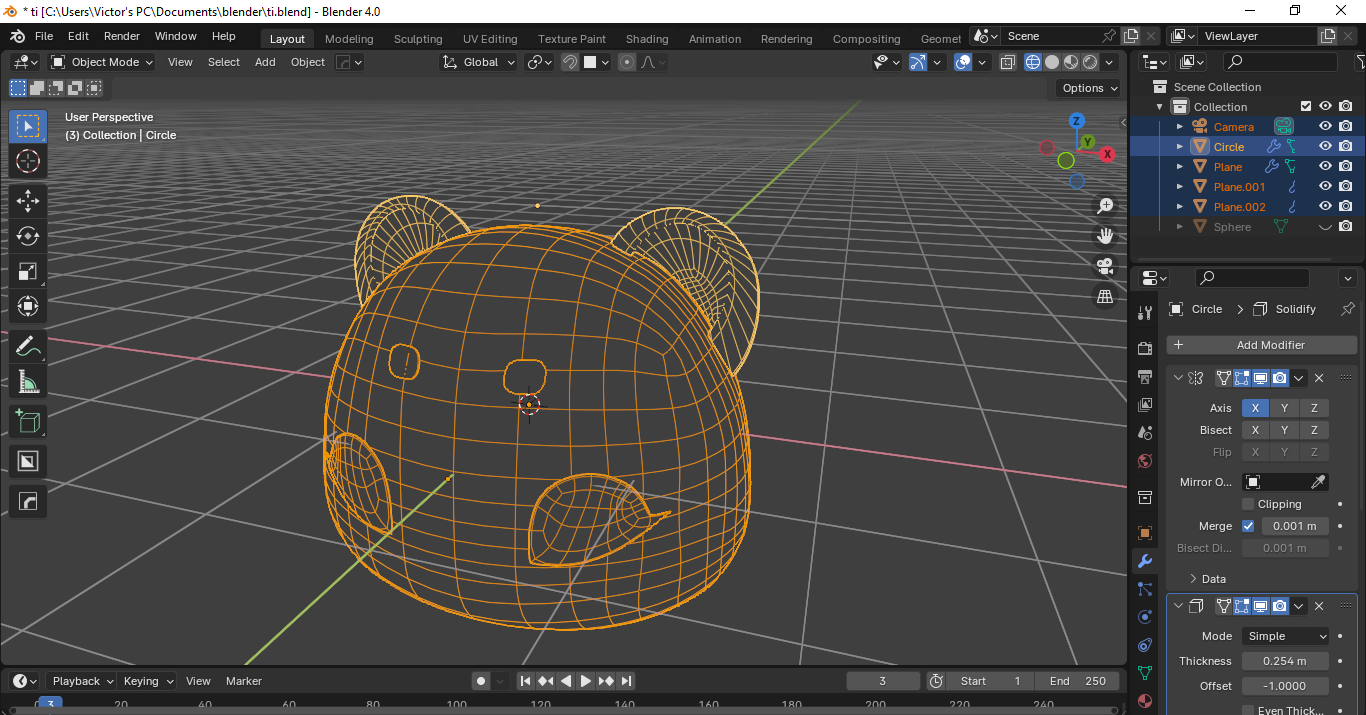Open the Playback dropdown in timeline
This screenshot has height=715, width=1366.
(82, 681)
